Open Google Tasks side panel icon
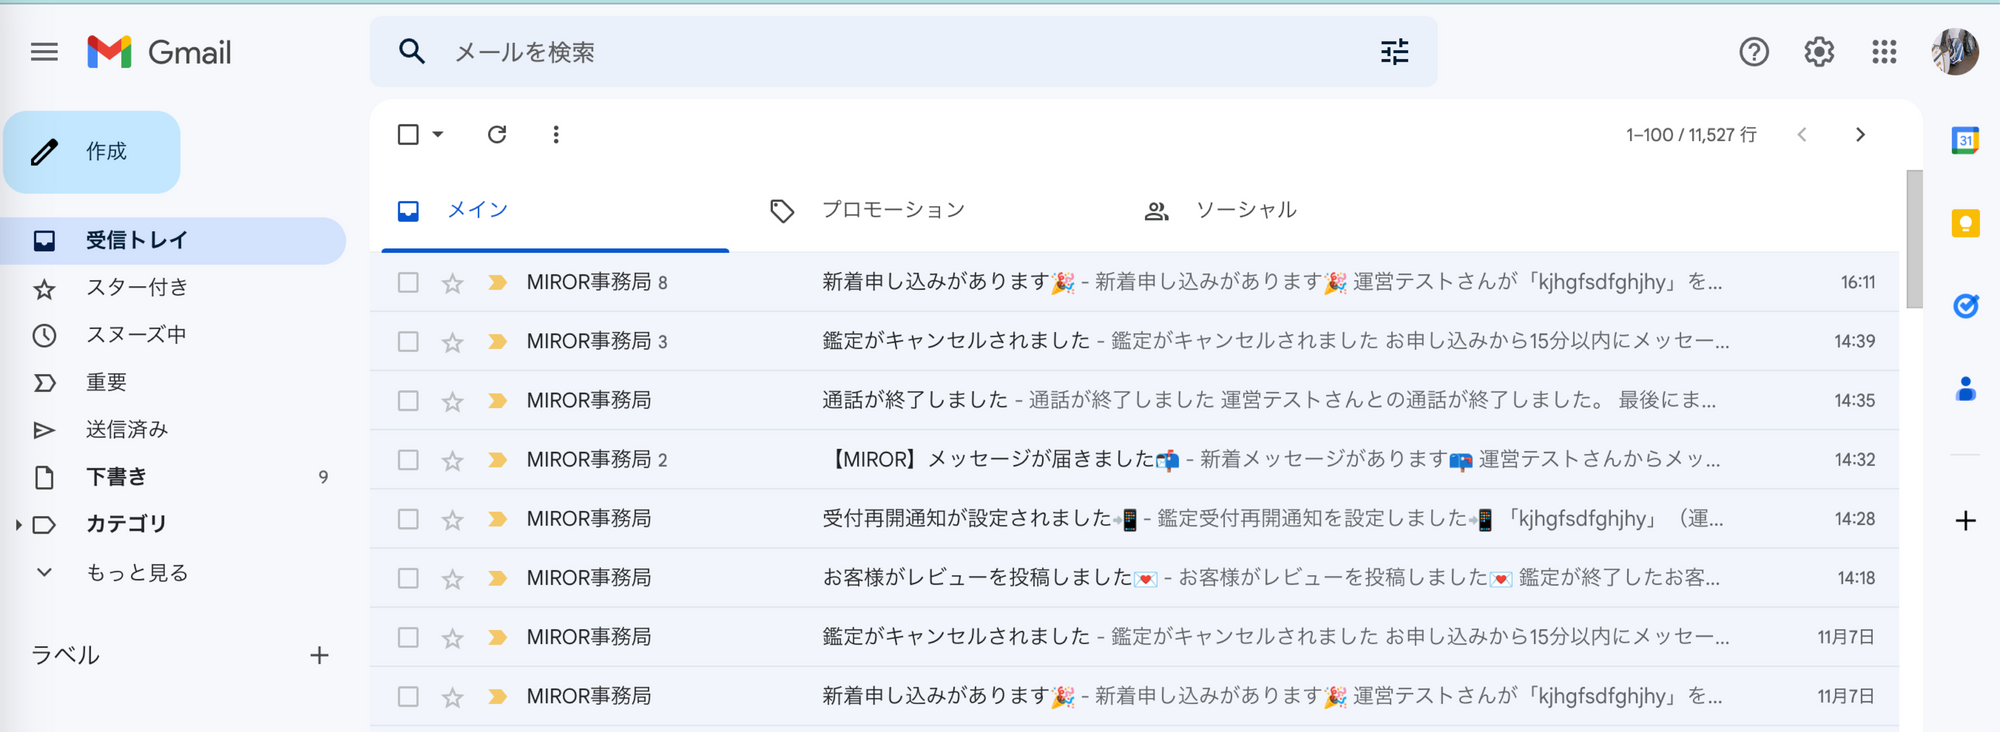Viewport: 2000px width, 732px height. coord(1965,305)
